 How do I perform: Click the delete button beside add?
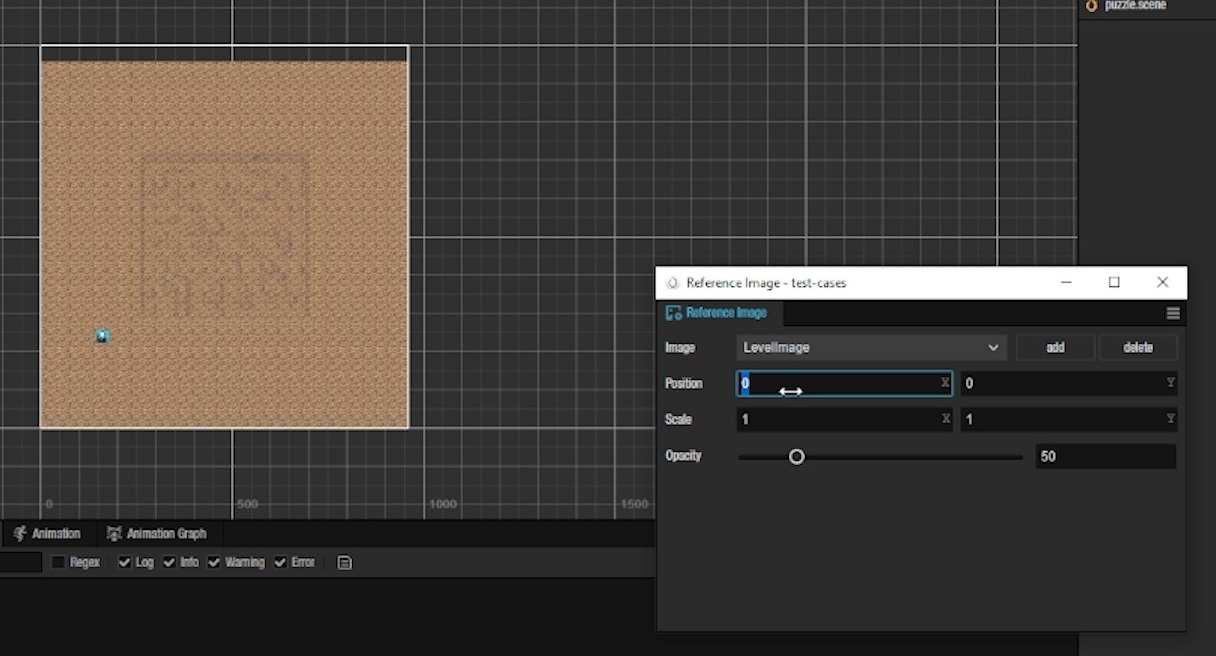[x=1138, y=348]
